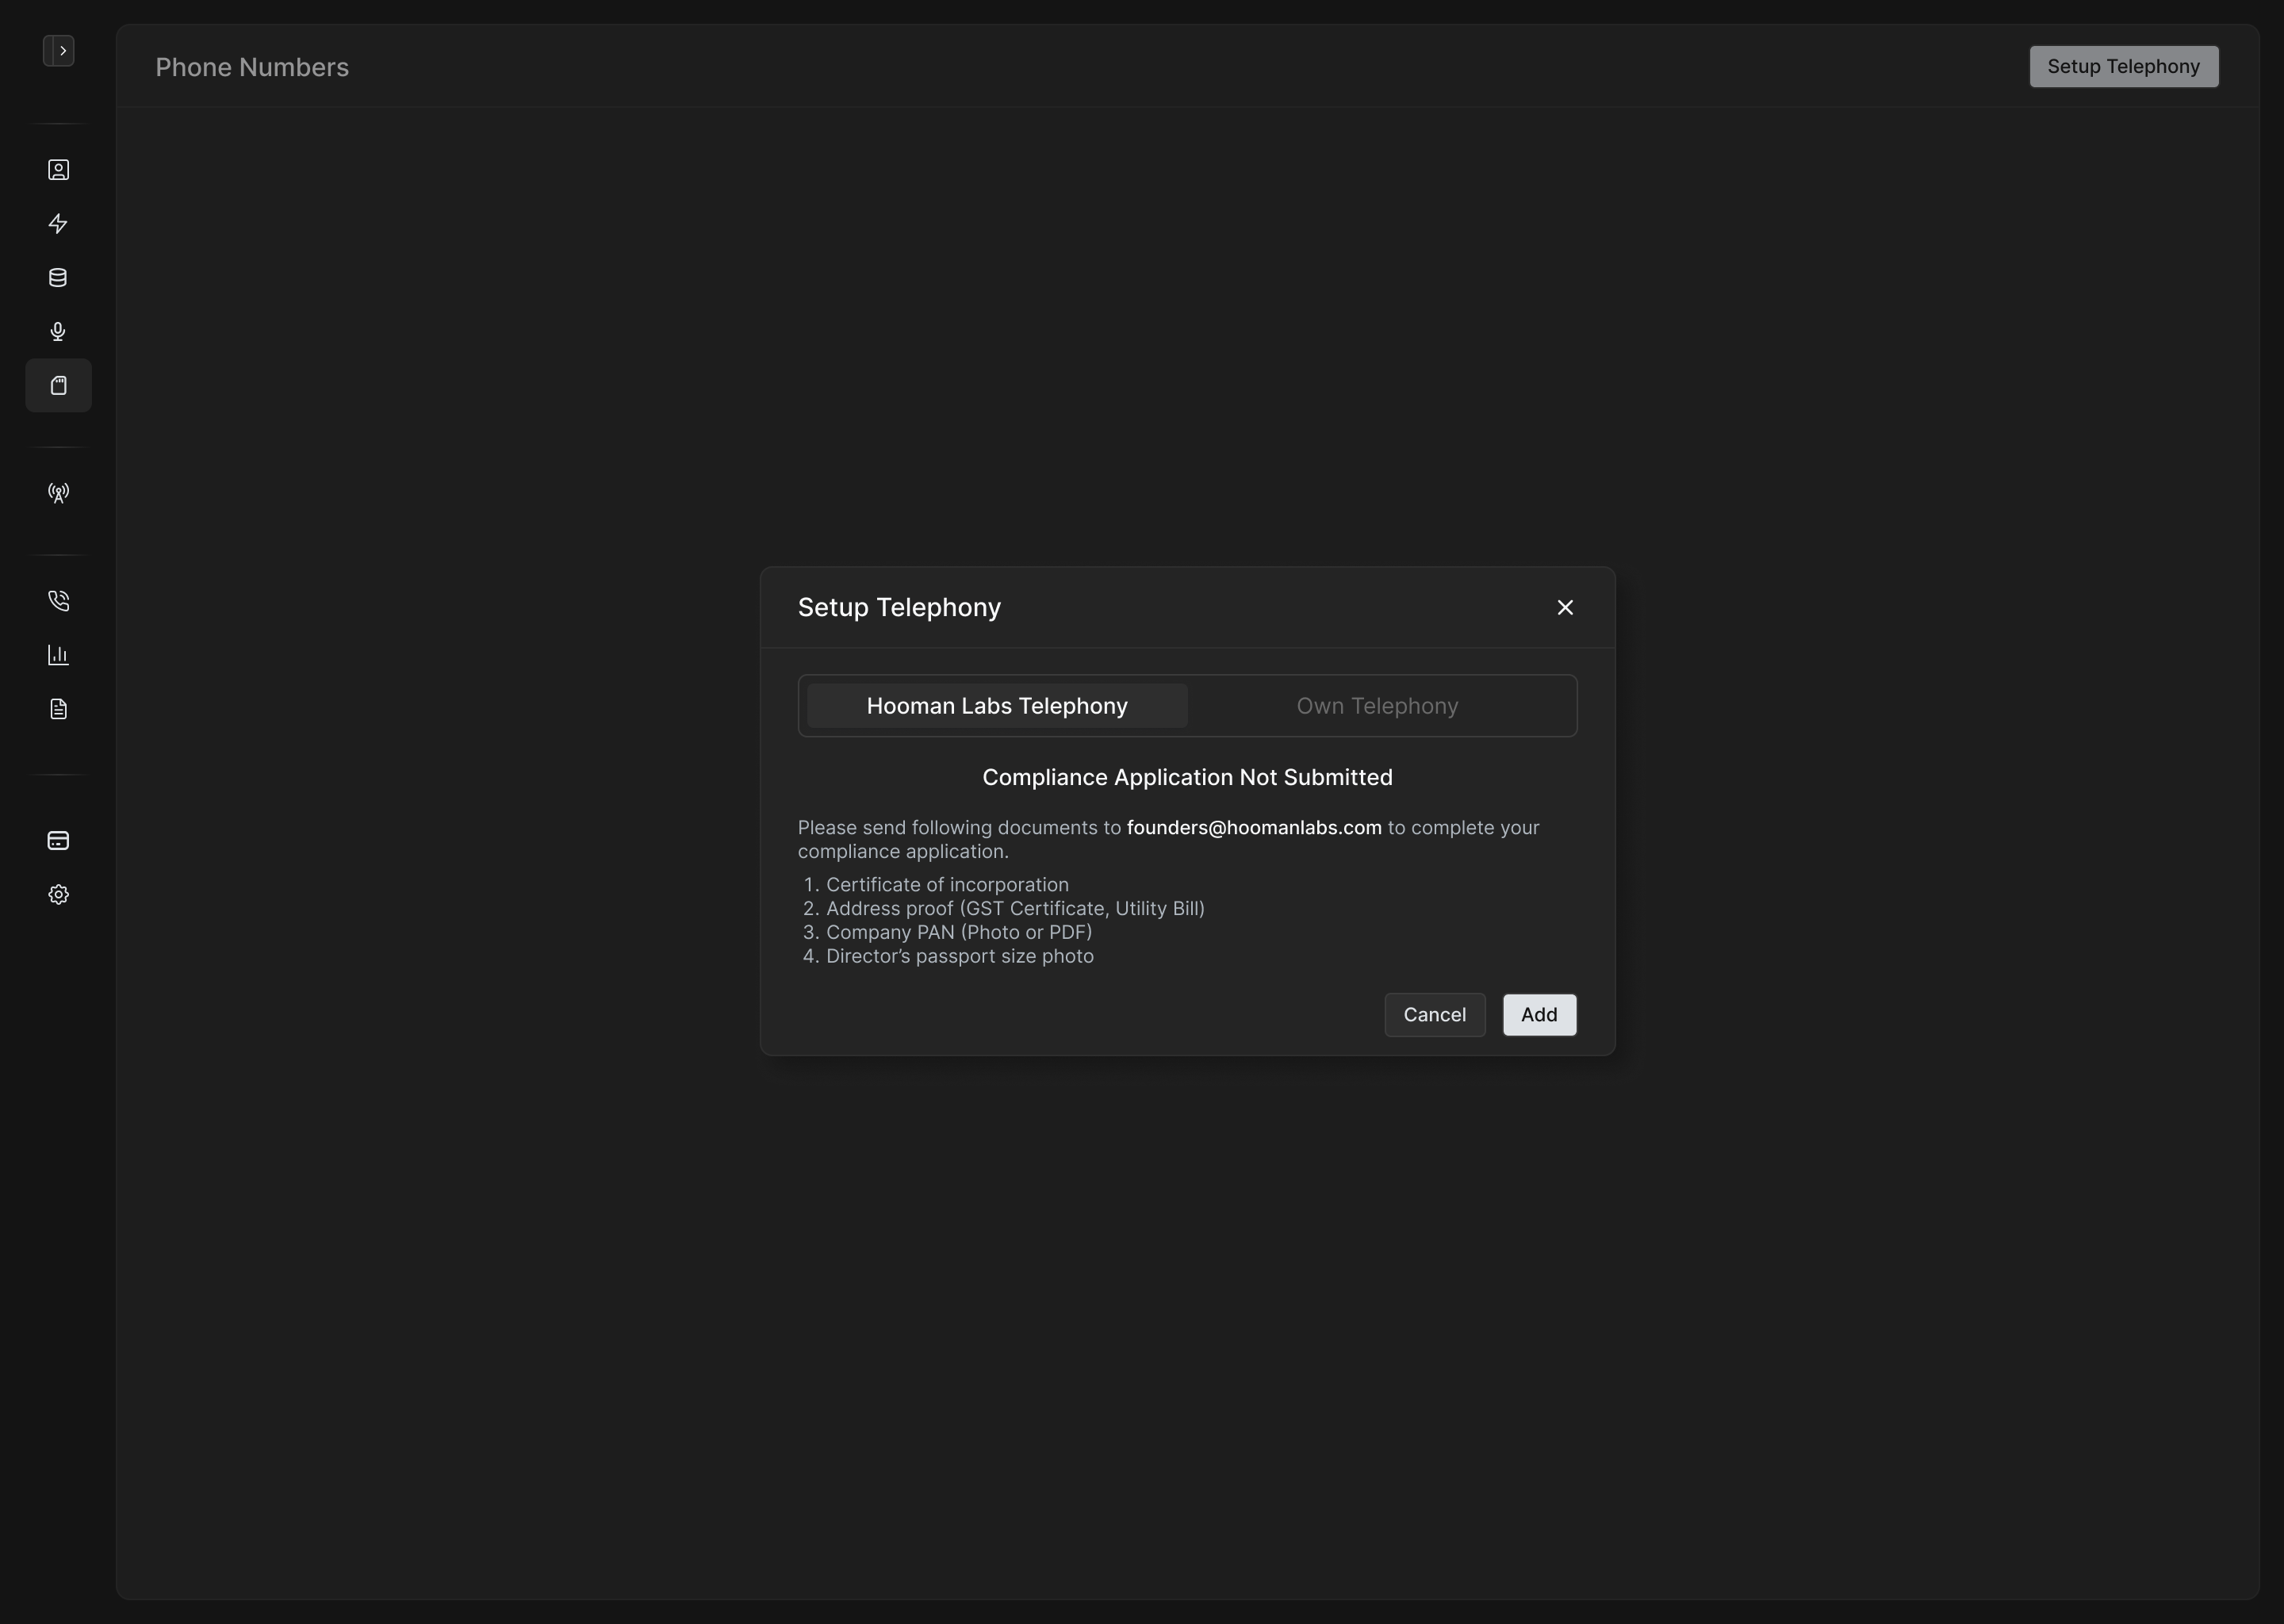Close the Setup Telephony dialog with X

(x=1565, y=608)
